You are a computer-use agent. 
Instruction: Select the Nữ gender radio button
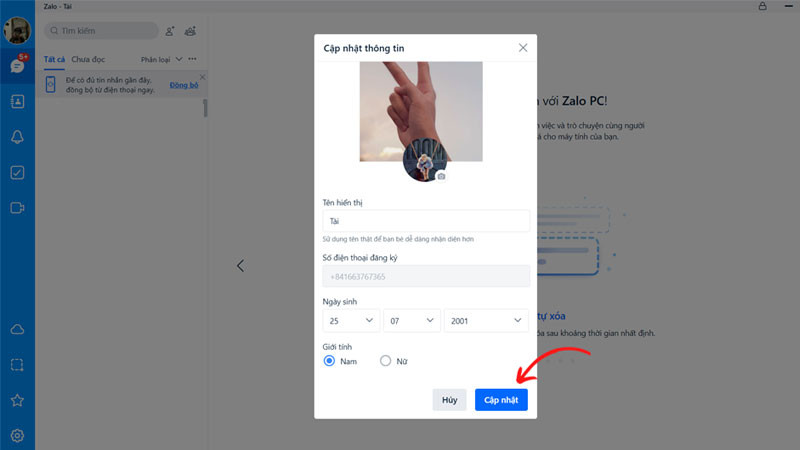[x=385, y=361]
